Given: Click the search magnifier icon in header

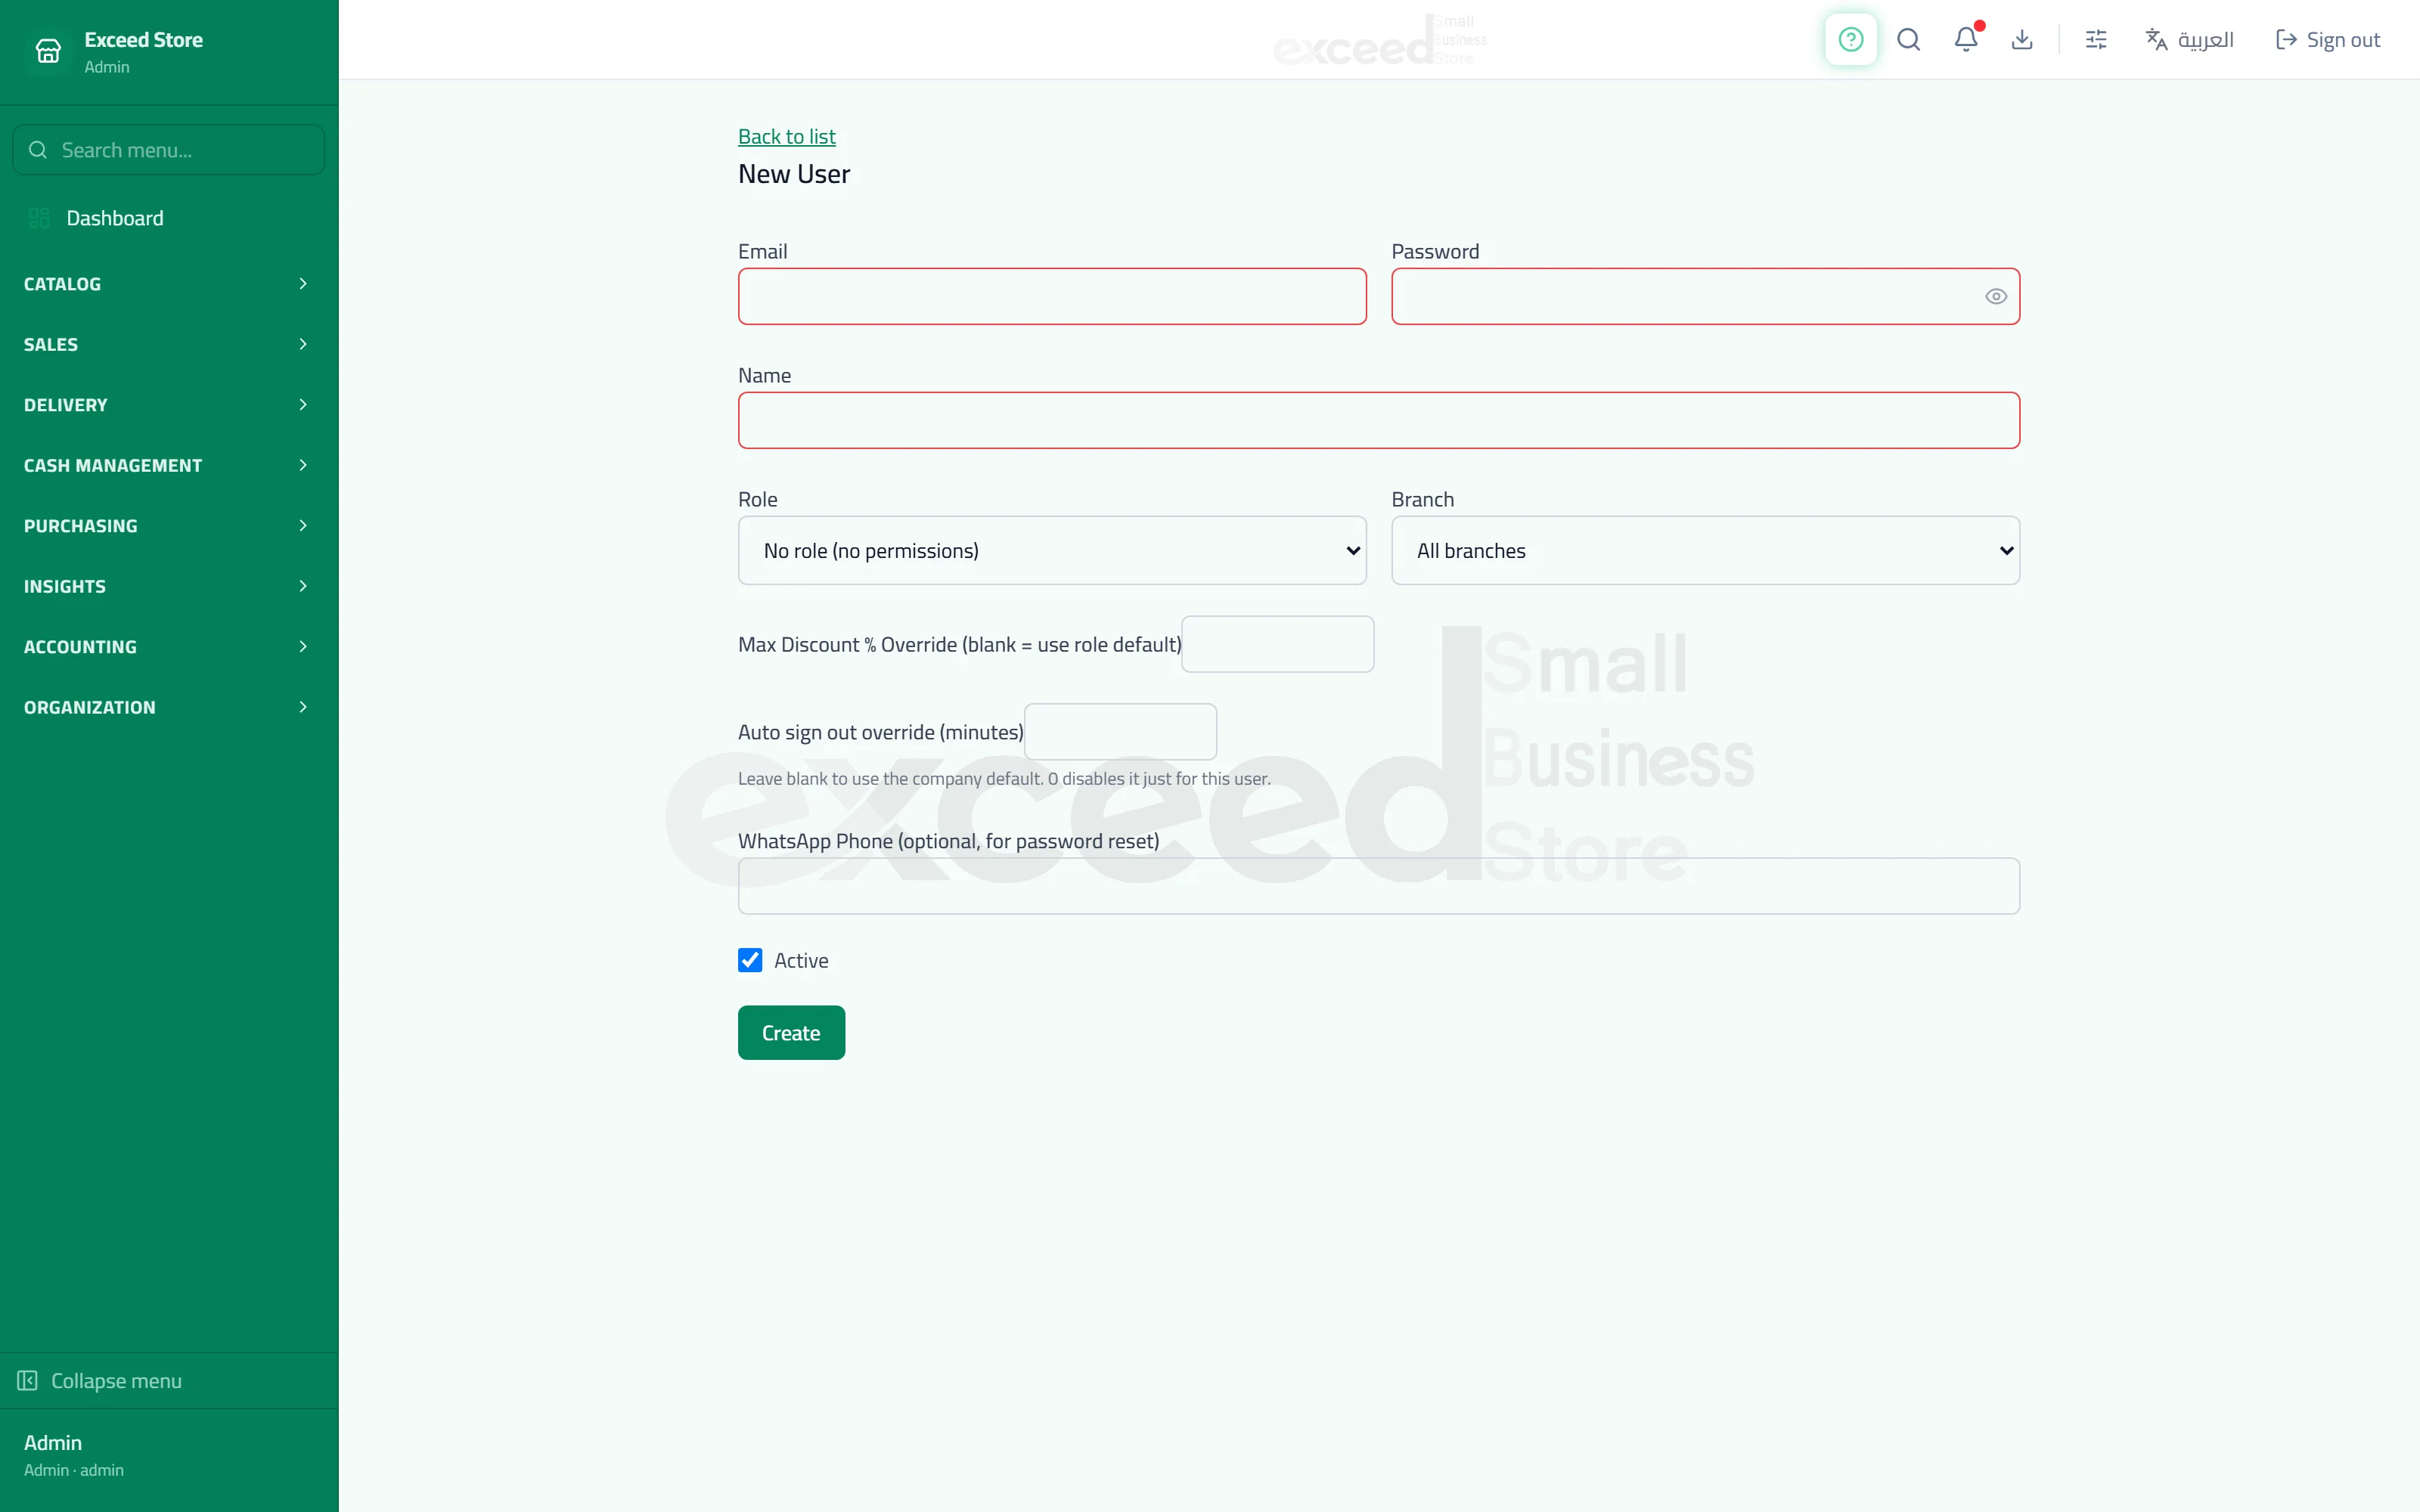Looking at the screenshot, I should pyautogui.click(x=1908, y=39).
